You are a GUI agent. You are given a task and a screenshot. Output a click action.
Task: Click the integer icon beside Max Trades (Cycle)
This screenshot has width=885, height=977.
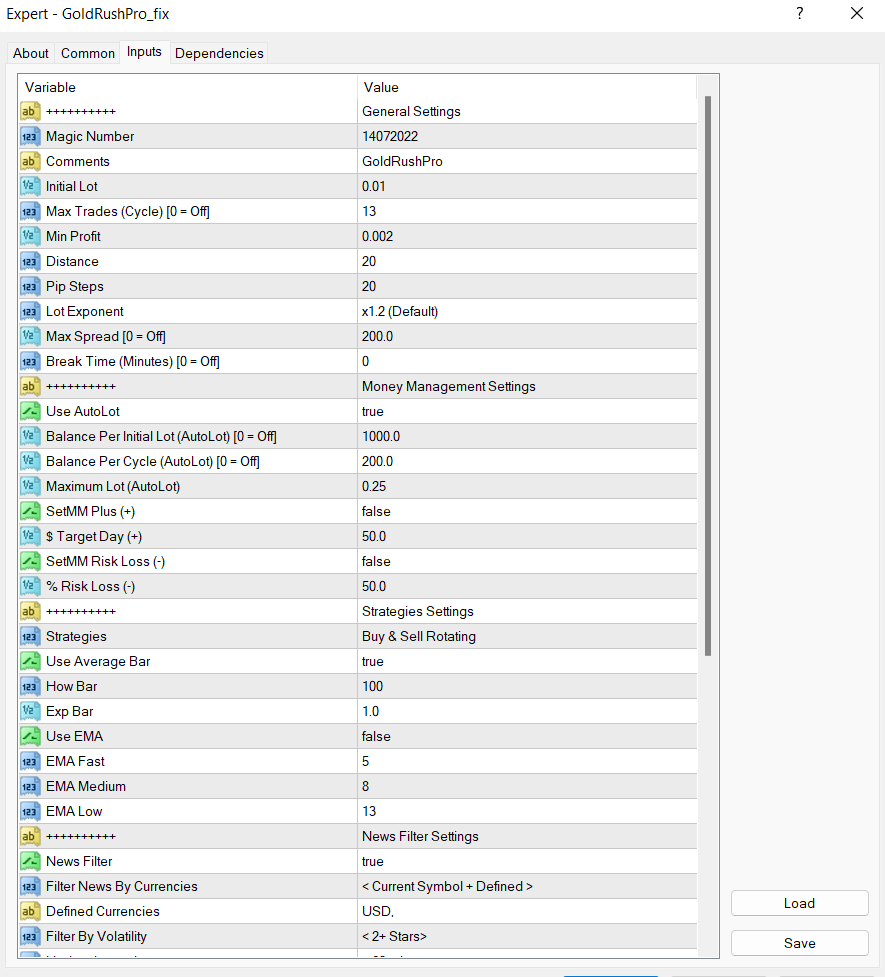pyautogui.click(x=30, y=211)
